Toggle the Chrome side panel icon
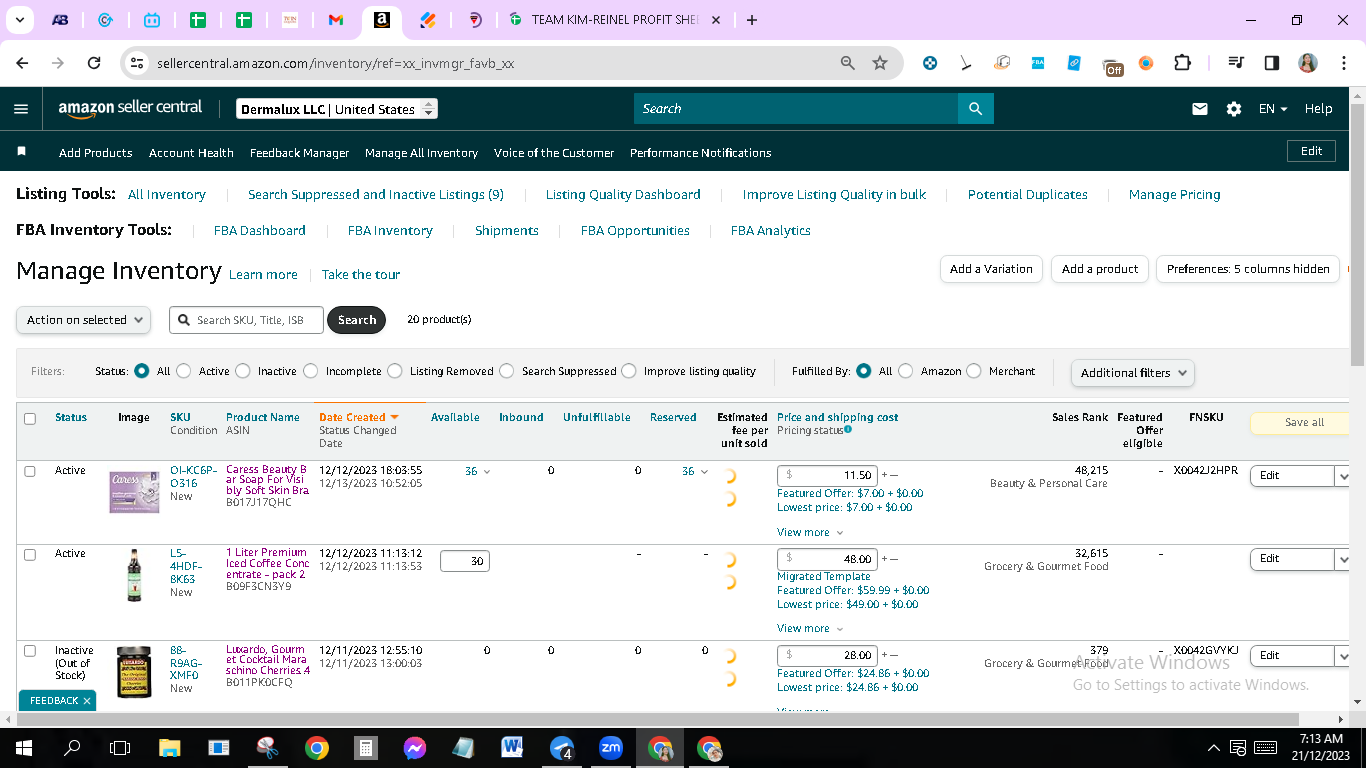Viewport: 1366px width, 768px height. pos(1272,63)
